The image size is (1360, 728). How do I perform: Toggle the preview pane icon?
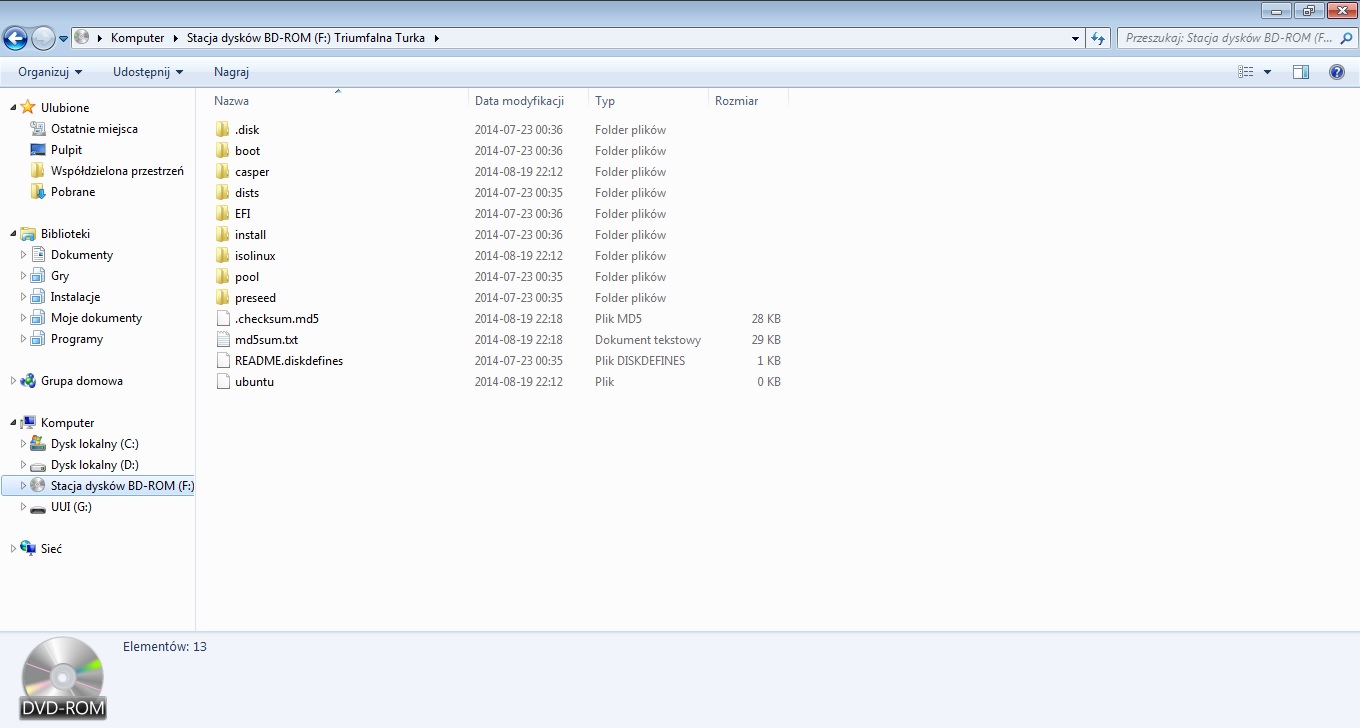click(x=1301, y=72)
